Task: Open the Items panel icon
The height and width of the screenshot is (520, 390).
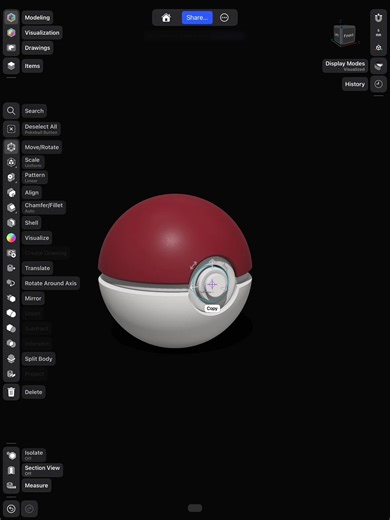Action: tap(11, 66)
